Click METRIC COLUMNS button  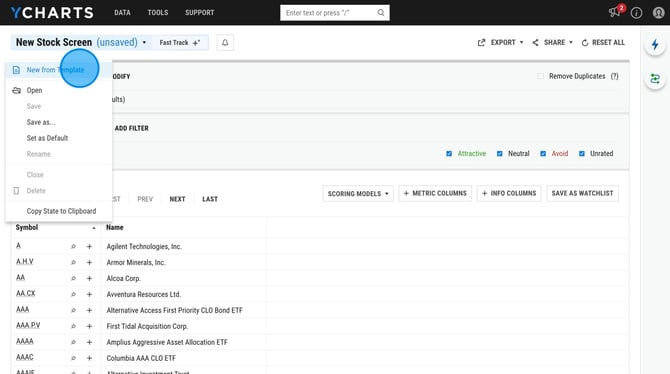click(435, 193)
